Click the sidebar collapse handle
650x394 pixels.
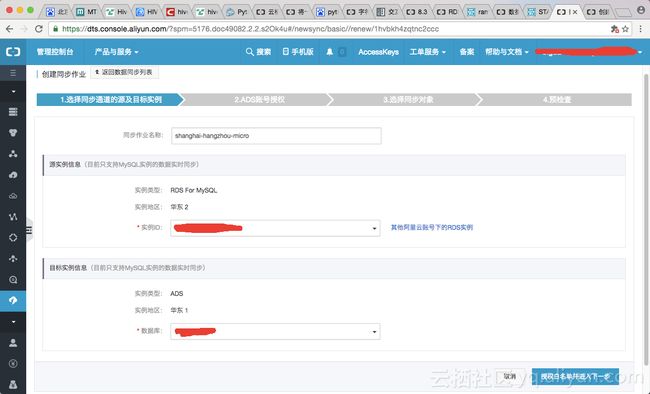[x=29, y=230]
